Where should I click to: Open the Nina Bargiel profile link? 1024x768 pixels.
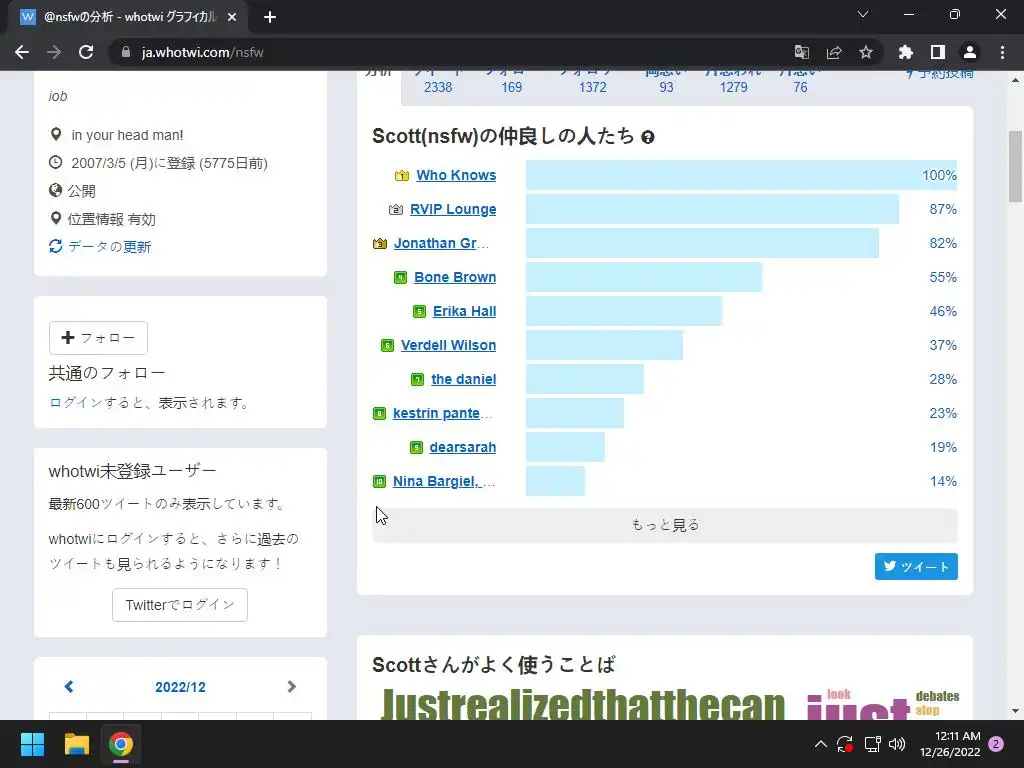coord(443,481)
